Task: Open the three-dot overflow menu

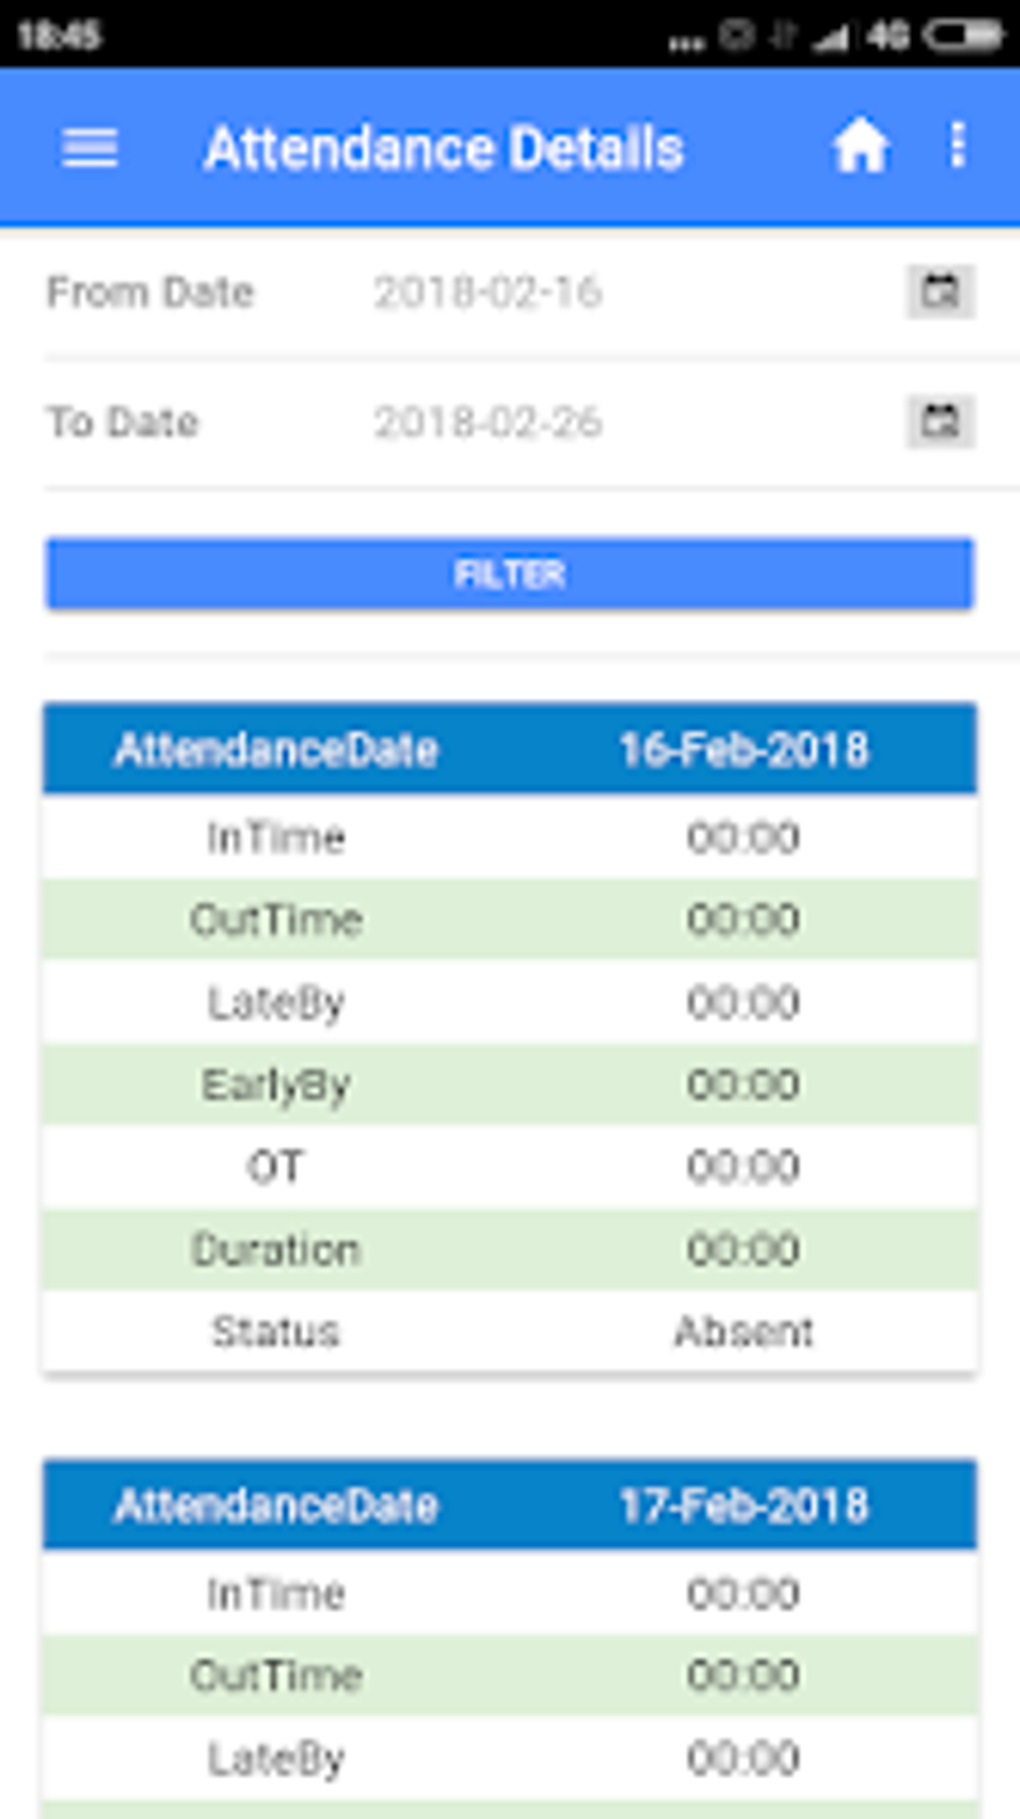Action: [x=958, y=146]
